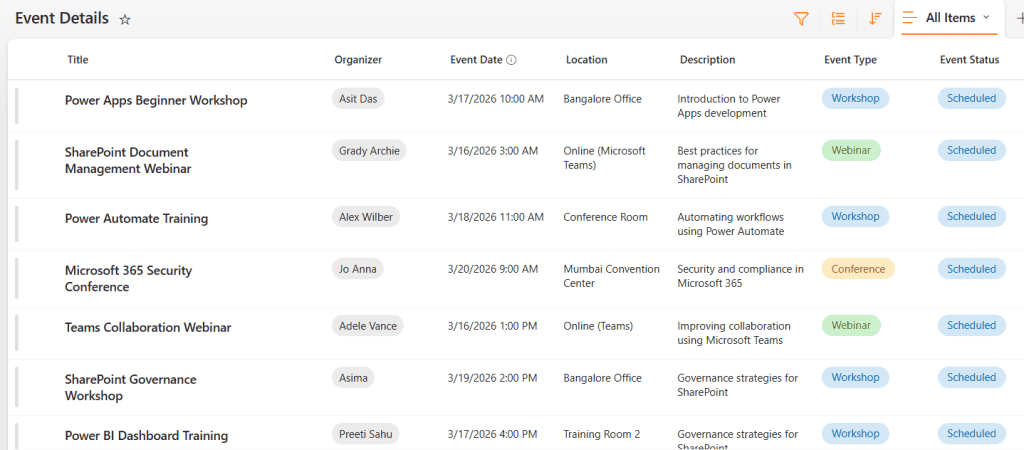Click the Automating workflows using Power Automate description

pyautogui.click(x=731, y=224)
